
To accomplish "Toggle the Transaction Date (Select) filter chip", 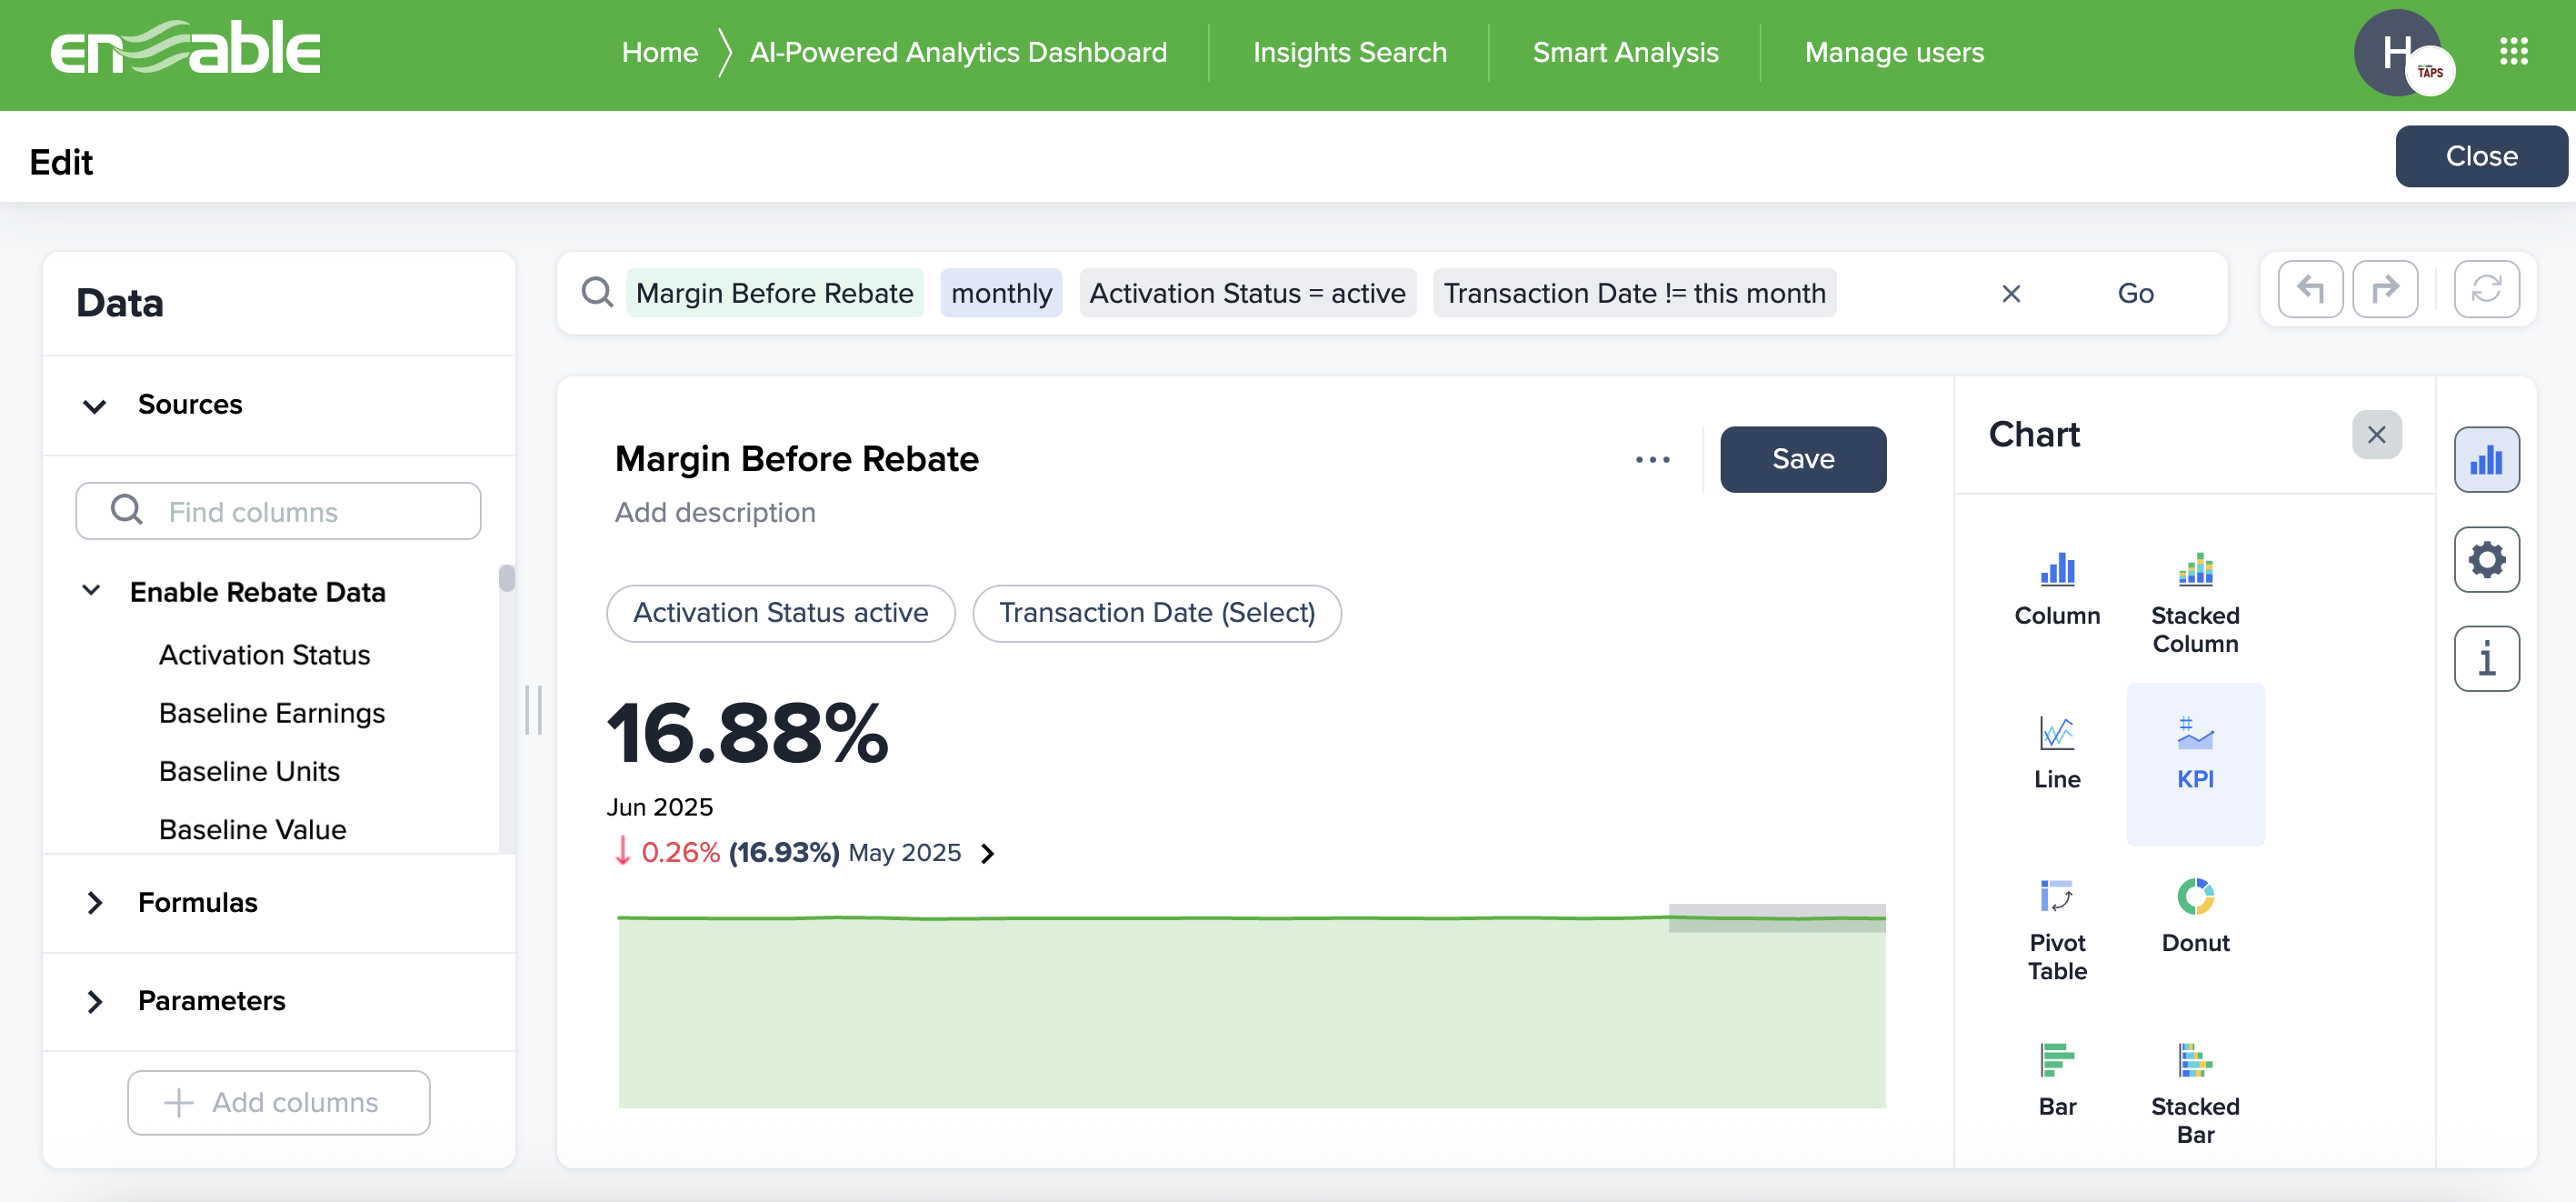I will click(x=1157, y=613).
